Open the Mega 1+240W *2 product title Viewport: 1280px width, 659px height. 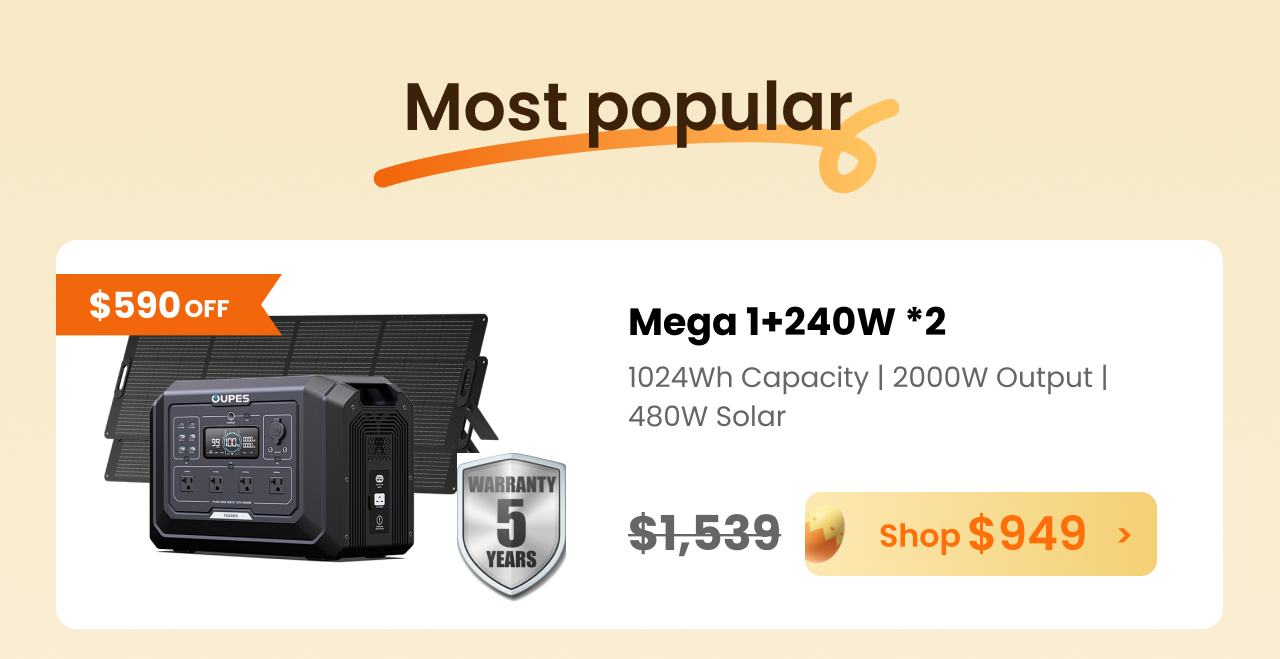[787, 321]
